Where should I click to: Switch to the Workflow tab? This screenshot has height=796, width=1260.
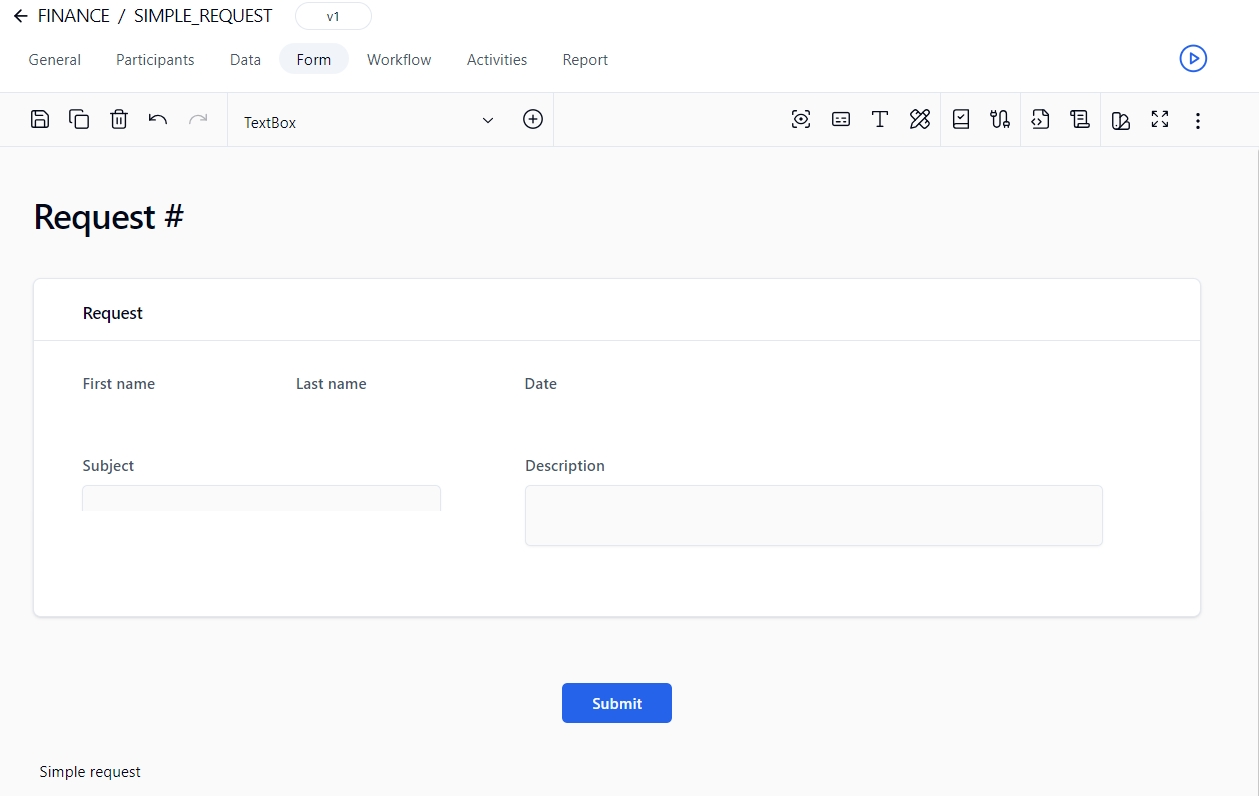[399, 60]
